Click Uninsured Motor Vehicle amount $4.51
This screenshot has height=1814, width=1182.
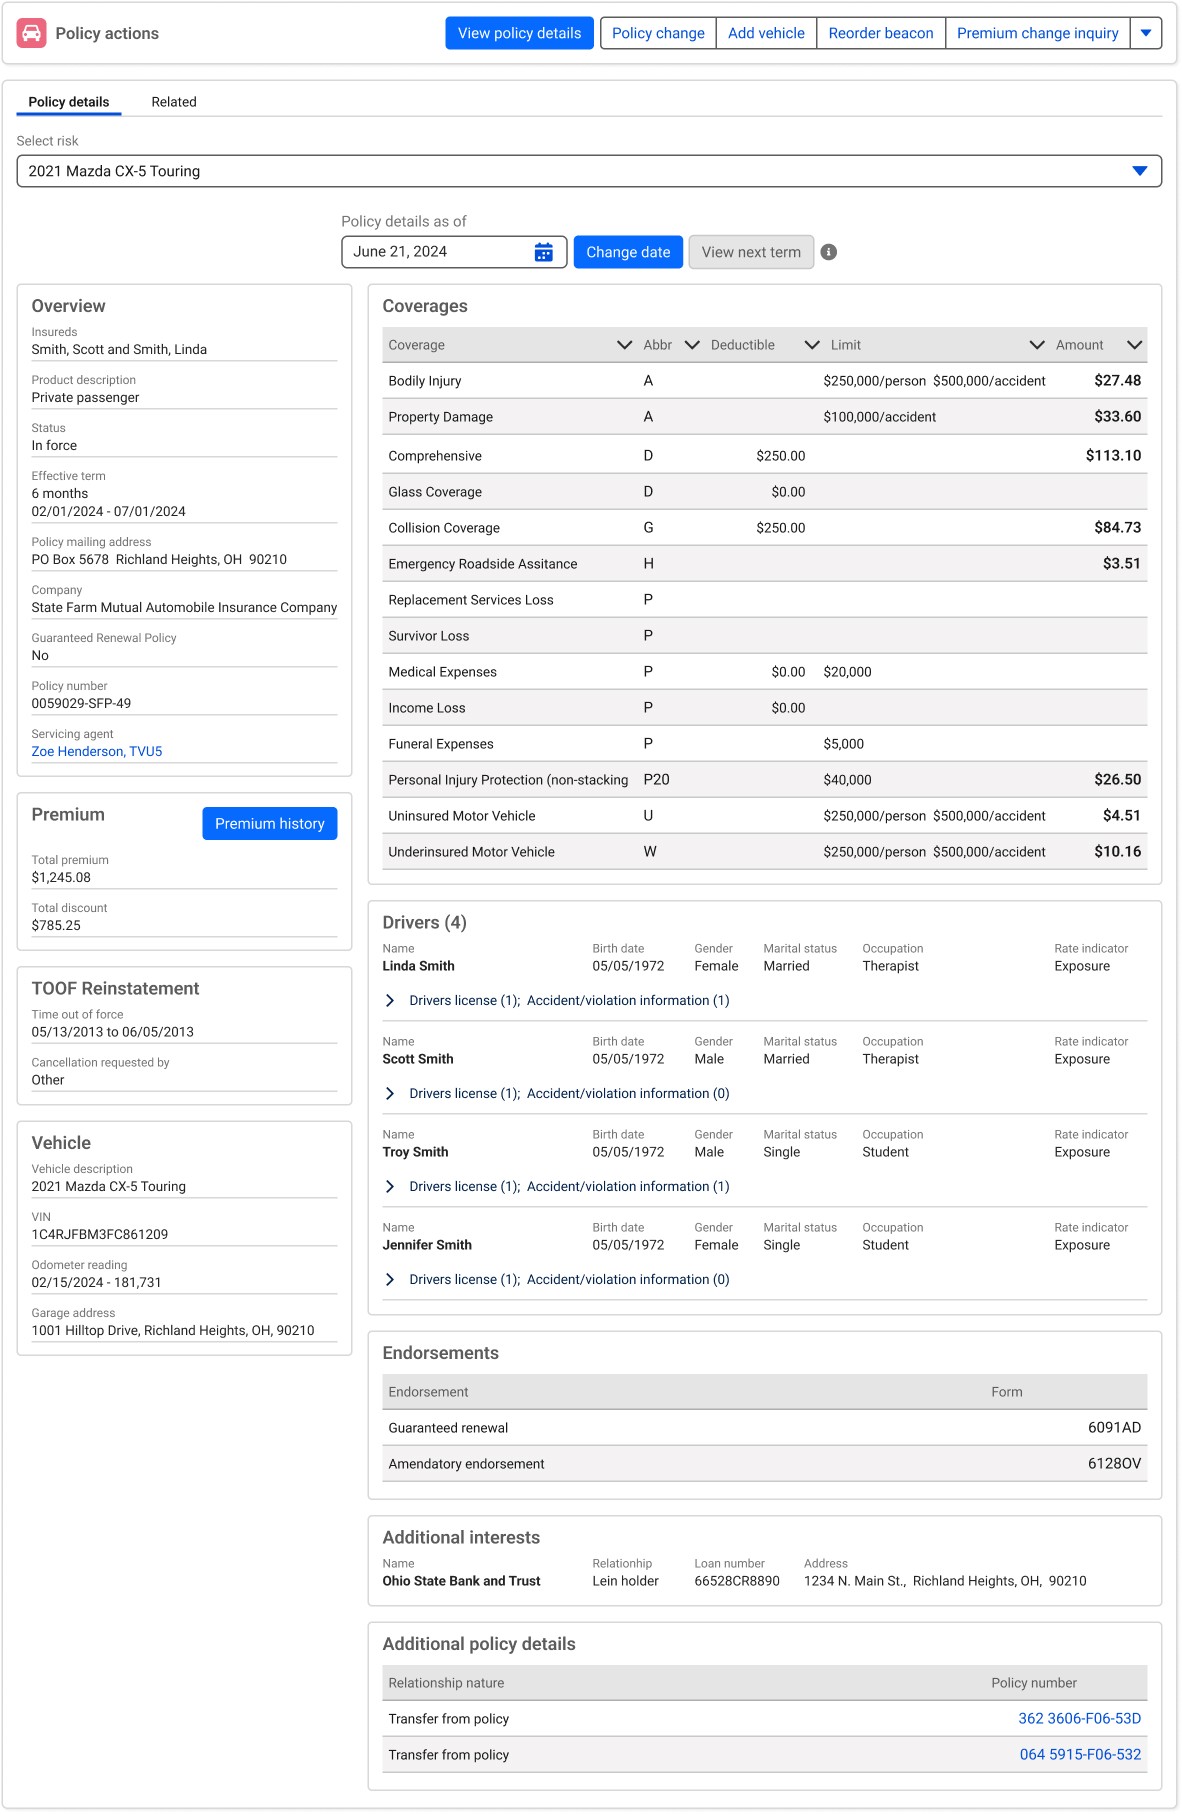1121,816
